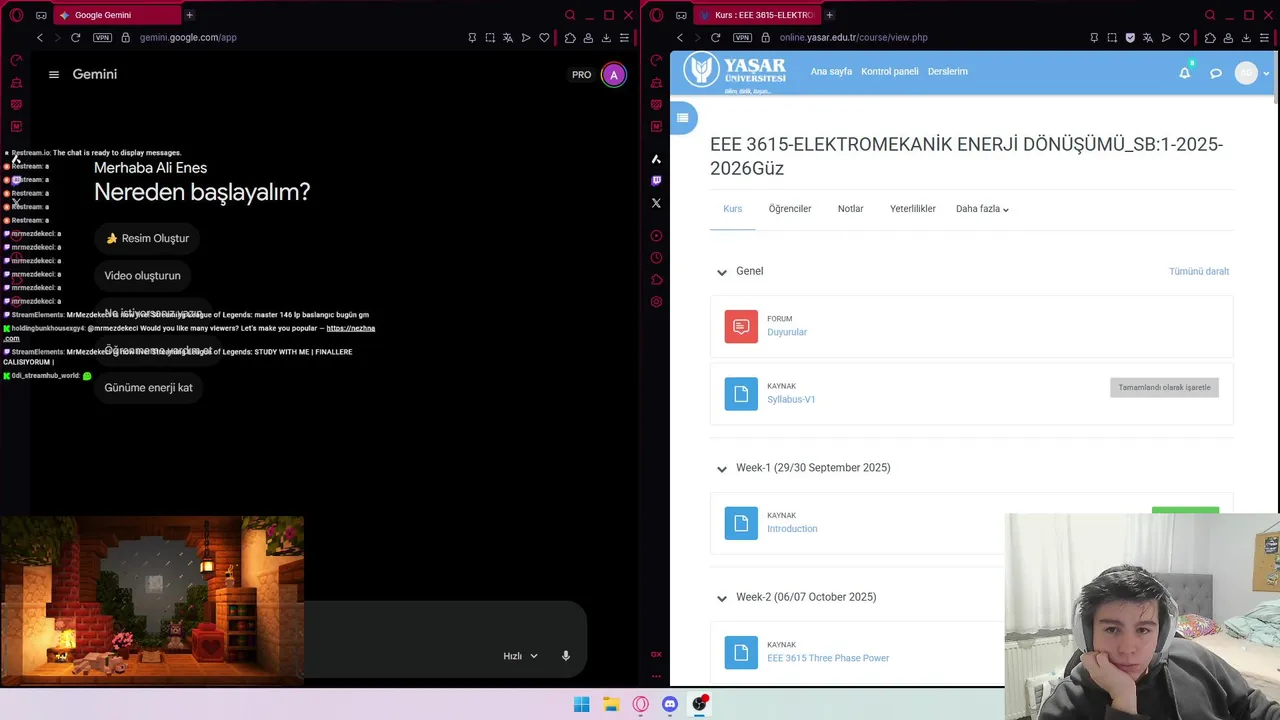Choose the 'Video oluşturun' suggestion chip
Viewport: 1280px width, 720px height.
143,276
